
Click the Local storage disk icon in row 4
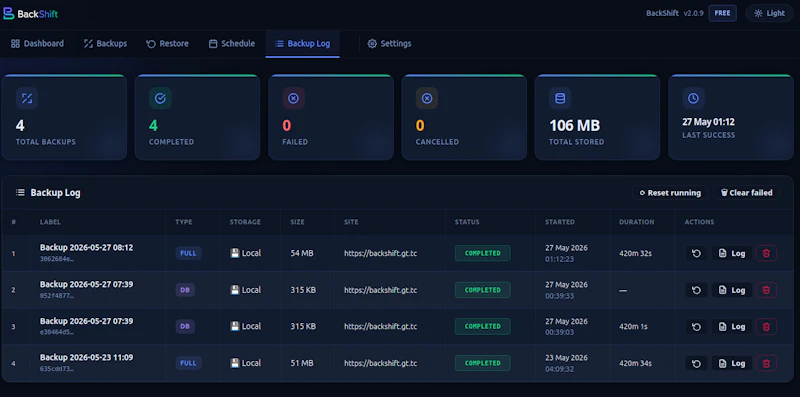(235, 363)
